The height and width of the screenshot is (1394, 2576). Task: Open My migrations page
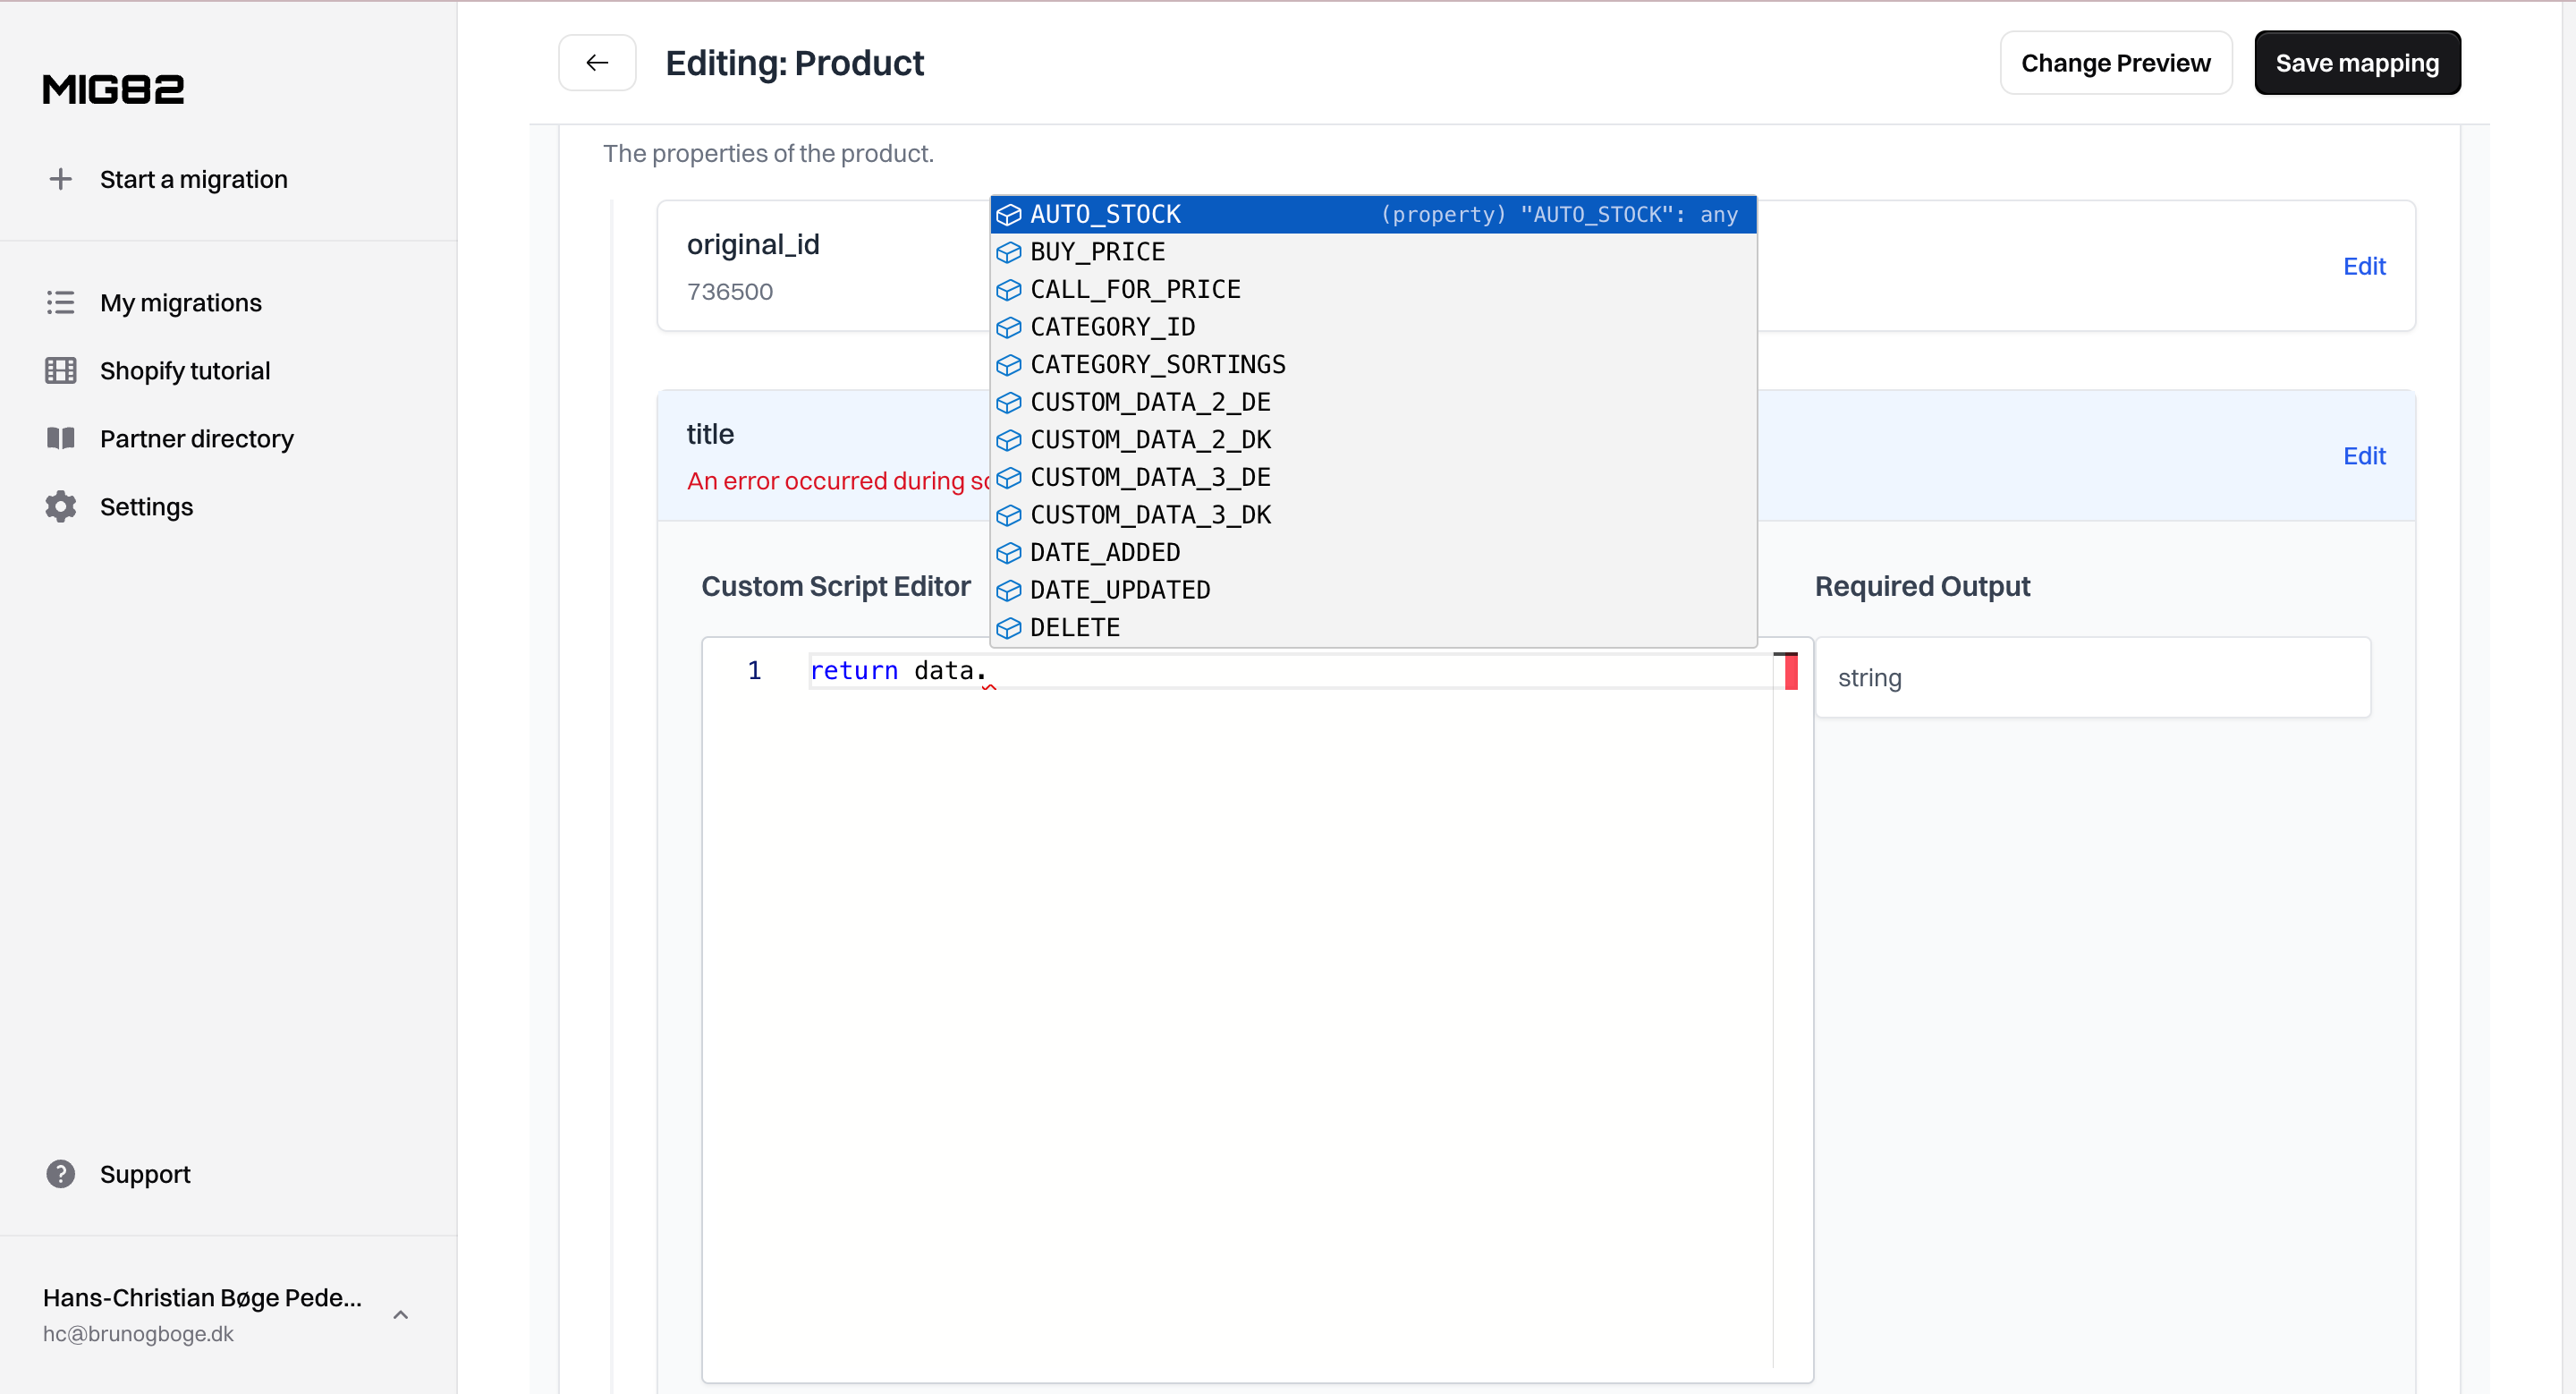[181, 302]
